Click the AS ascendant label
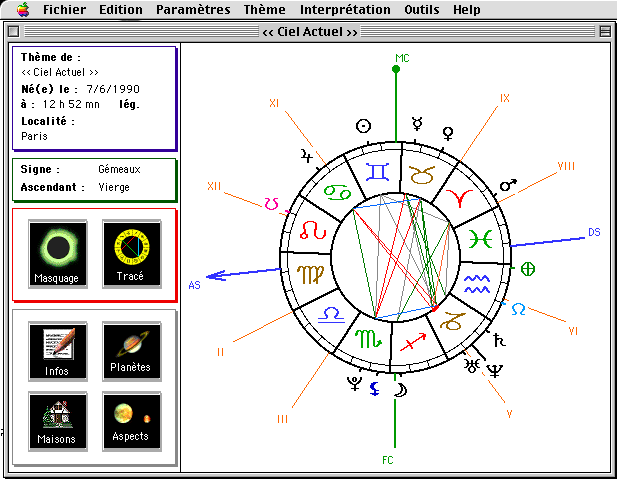 click(x=195, y=285)
